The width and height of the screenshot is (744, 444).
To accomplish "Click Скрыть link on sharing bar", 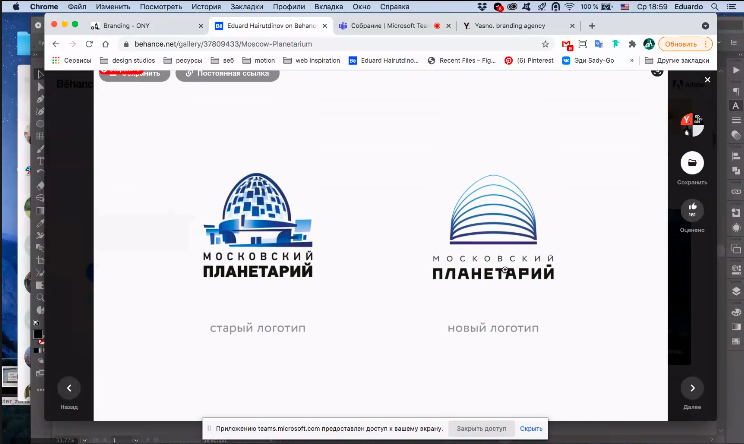I will point(530,428).
